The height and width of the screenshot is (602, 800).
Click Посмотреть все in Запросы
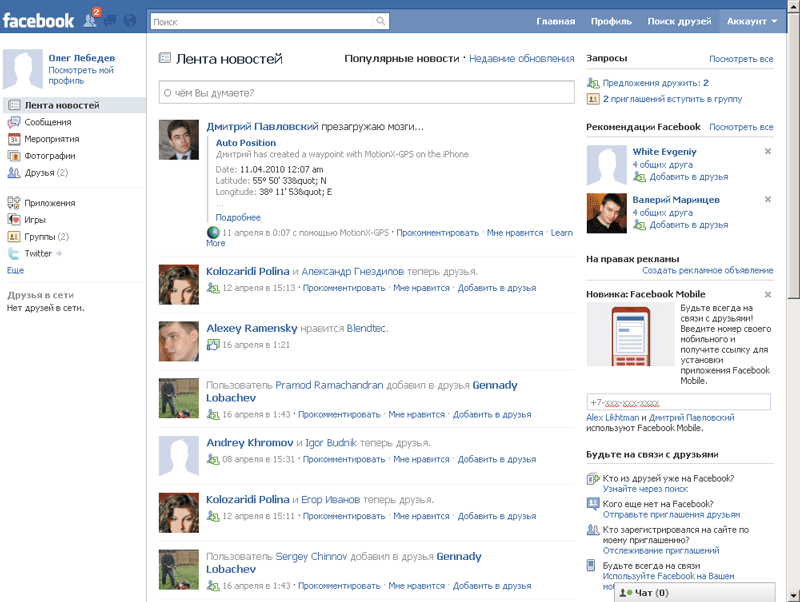[741, 59]
